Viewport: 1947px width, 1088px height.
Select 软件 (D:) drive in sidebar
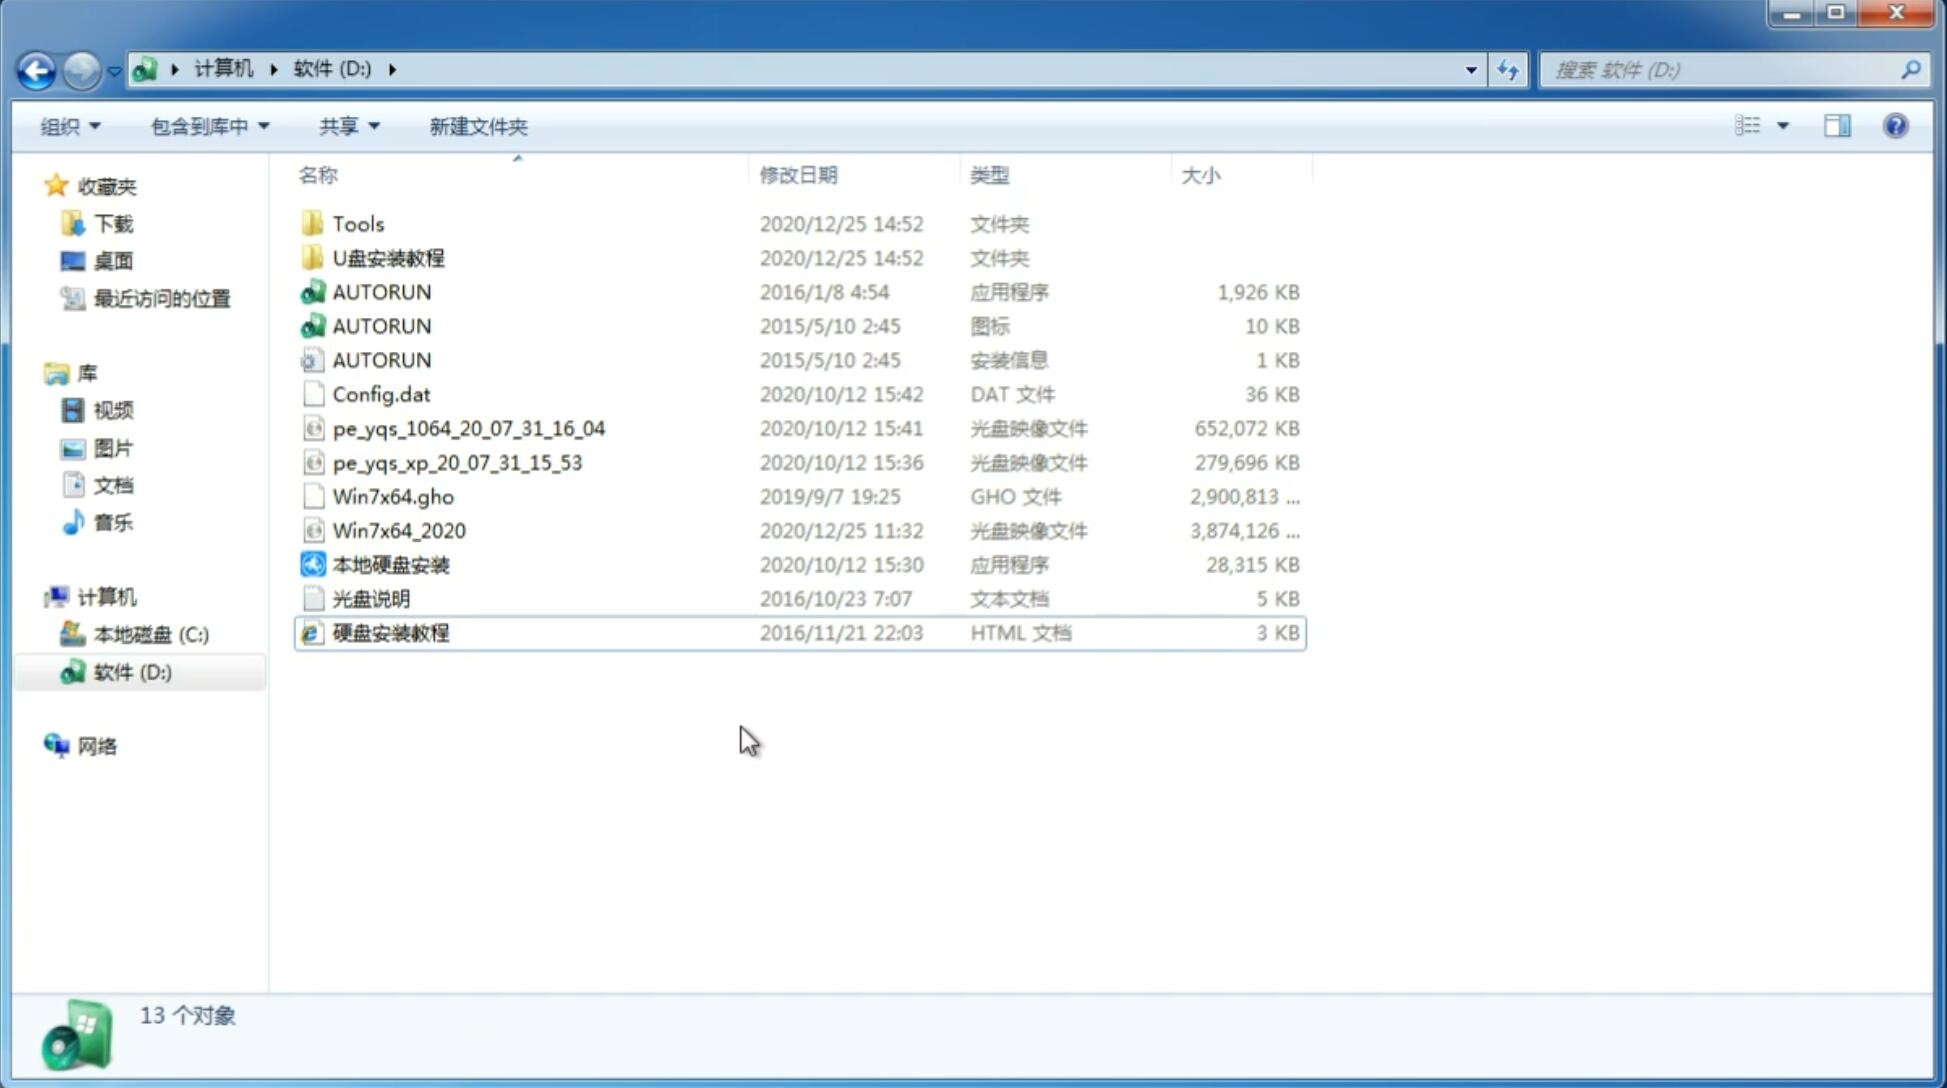pos(131,671)
